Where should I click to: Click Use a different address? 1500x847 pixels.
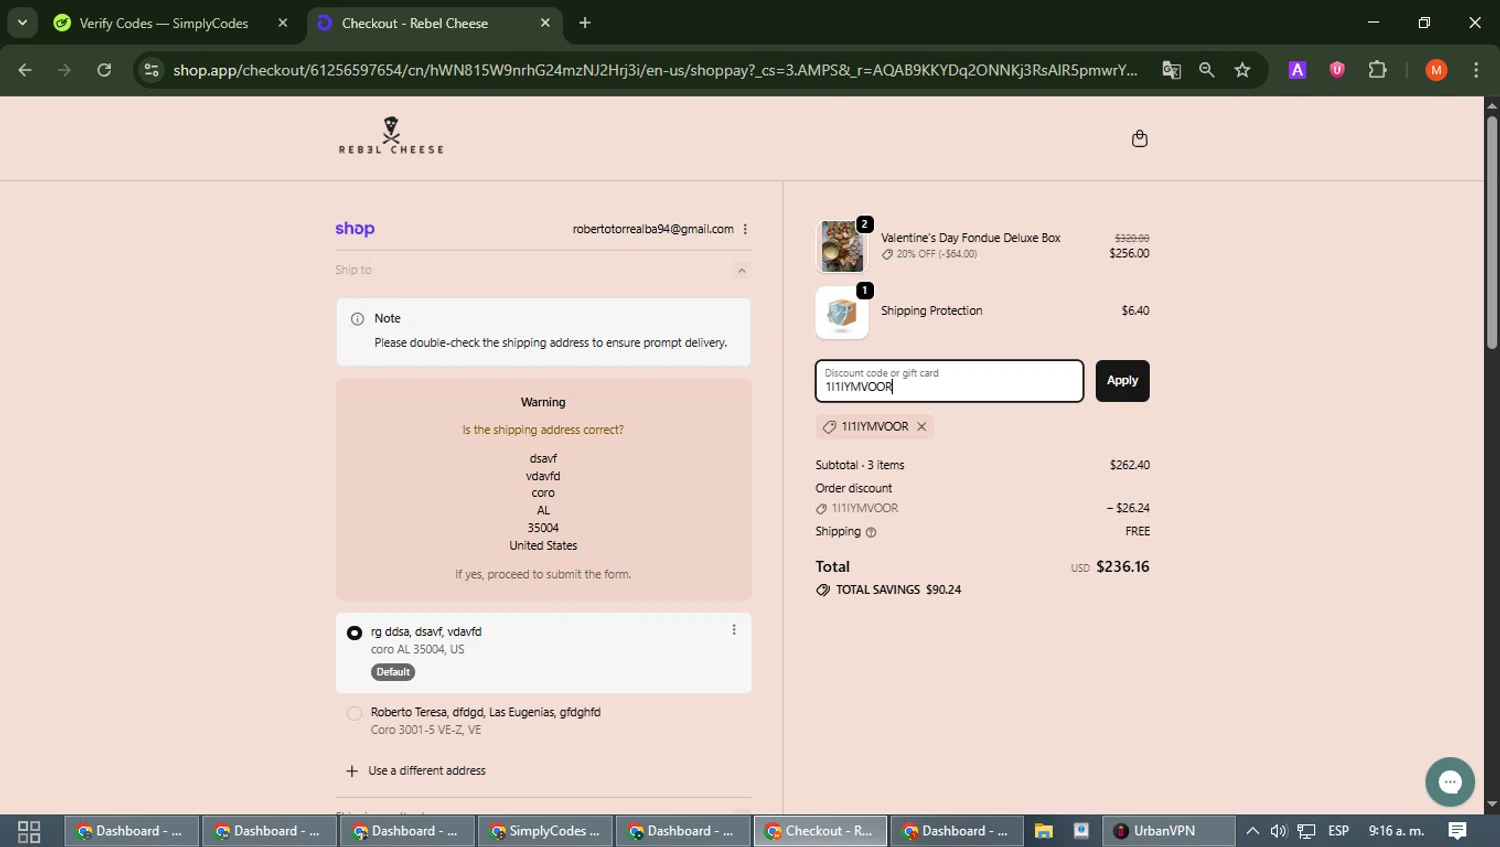pos(427,771)
